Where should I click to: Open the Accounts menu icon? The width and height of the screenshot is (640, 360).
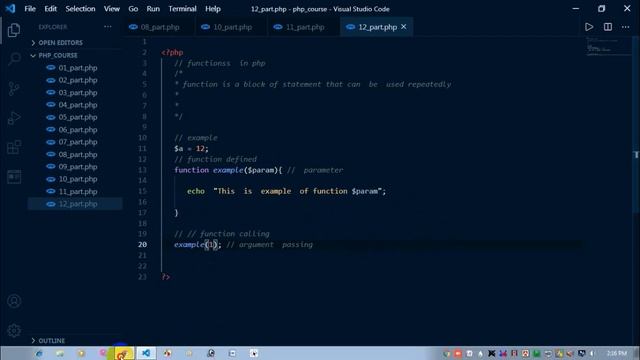coord(14,301)
